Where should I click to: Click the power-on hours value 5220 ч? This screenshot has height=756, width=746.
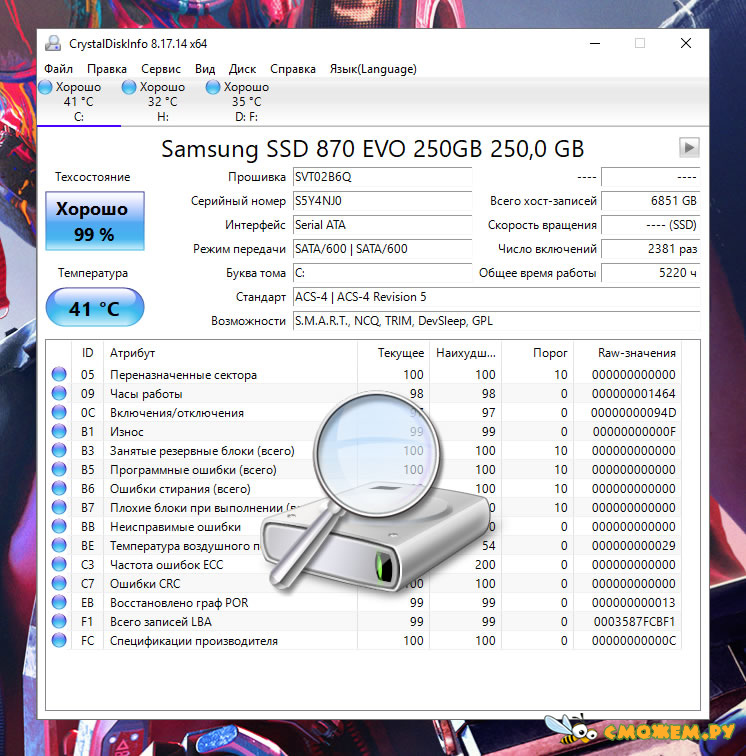pyautogui.click(x=651, y=273)
